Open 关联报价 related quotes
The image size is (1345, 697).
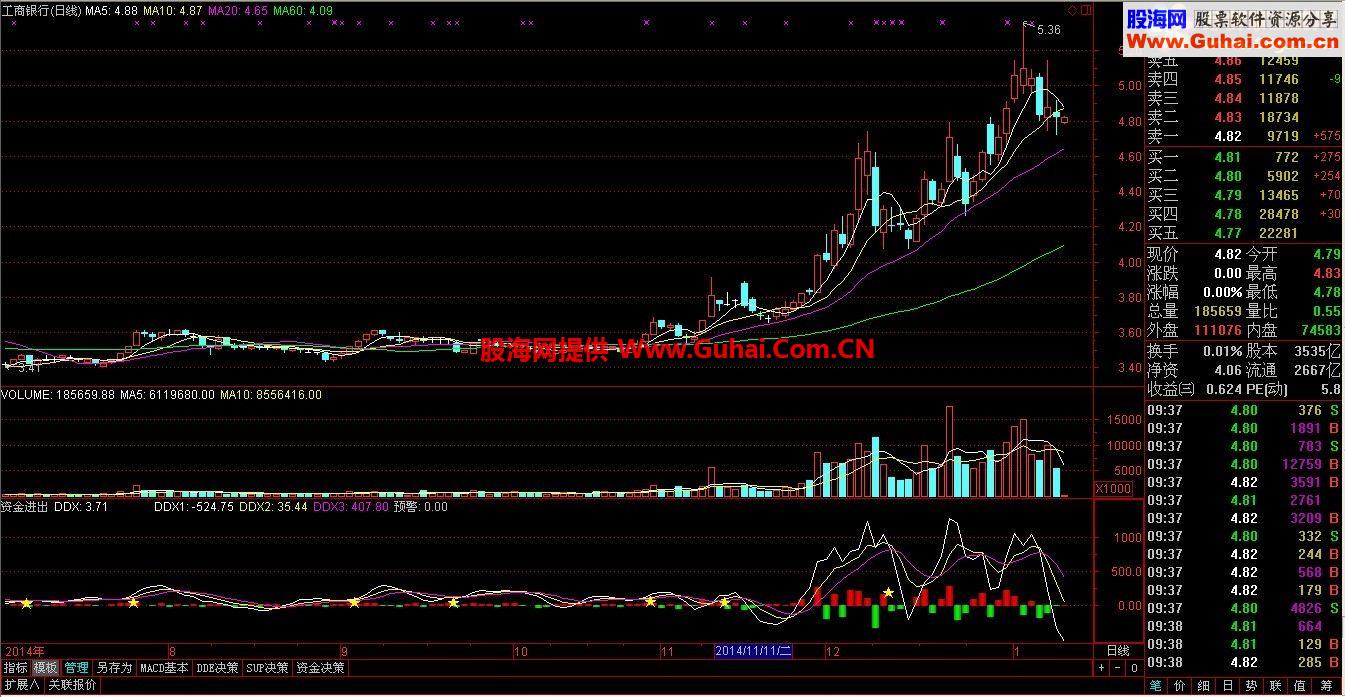pyautogui.click(x=72, y=685)
